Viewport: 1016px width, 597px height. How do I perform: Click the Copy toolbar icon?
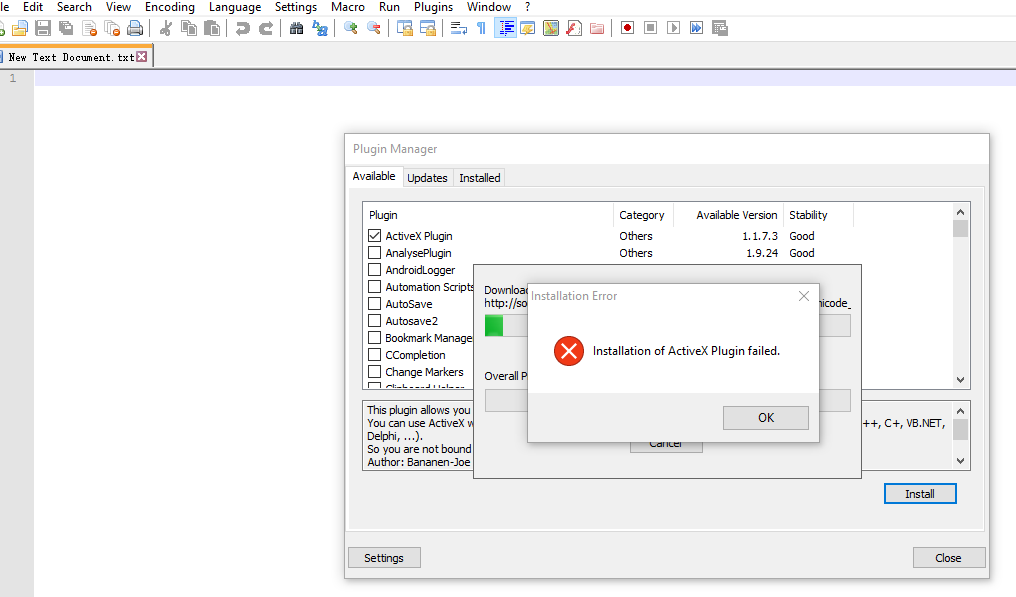click(189, 29)
